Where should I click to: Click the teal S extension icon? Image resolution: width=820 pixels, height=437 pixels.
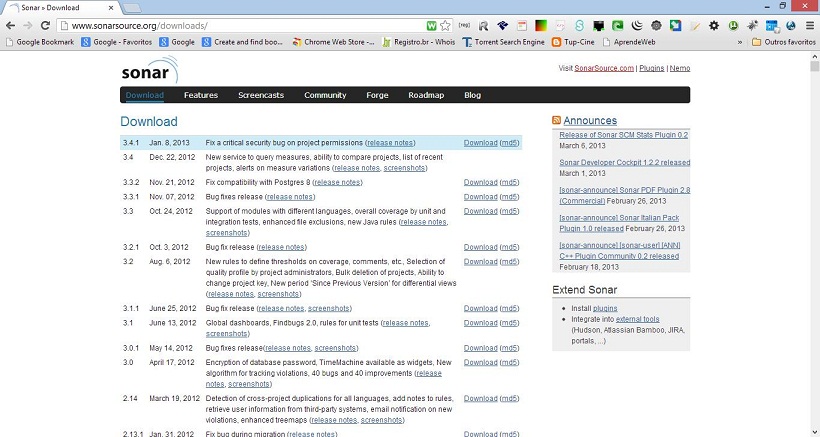[579, 25]
